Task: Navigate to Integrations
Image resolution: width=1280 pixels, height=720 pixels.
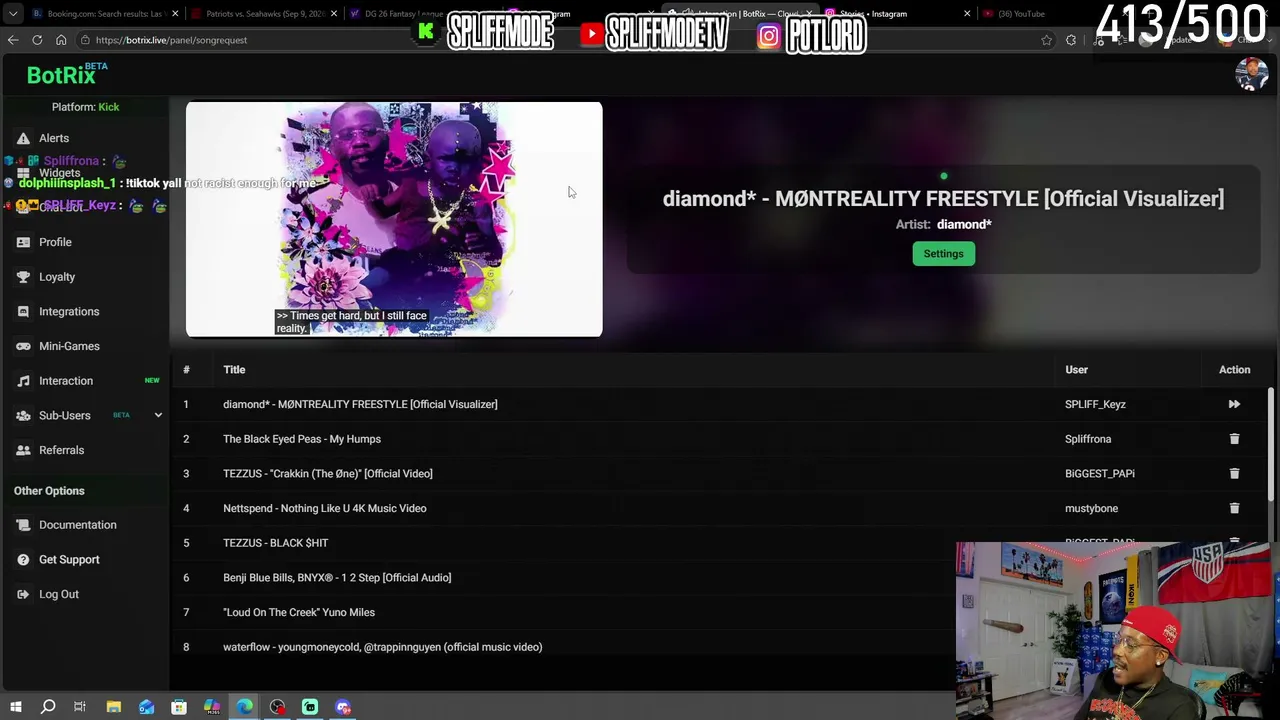Action: tap(69, 311)
